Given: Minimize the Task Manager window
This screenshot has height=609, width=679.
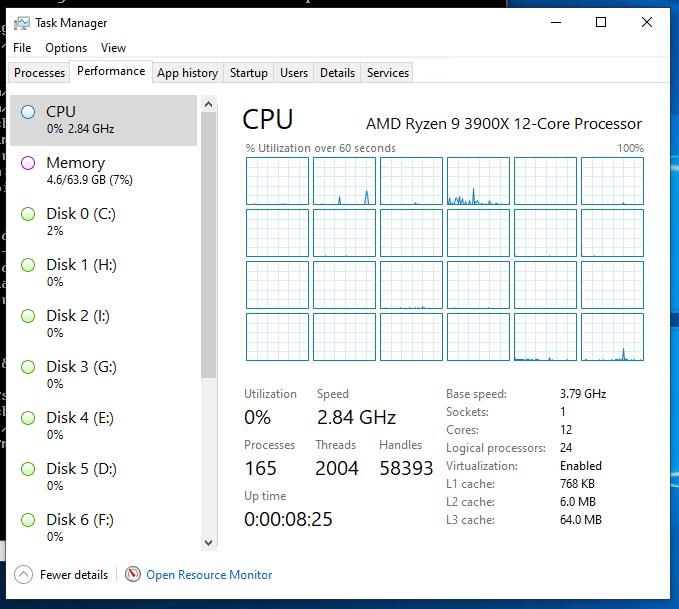Looking at the screenshot, I should 556,23.
